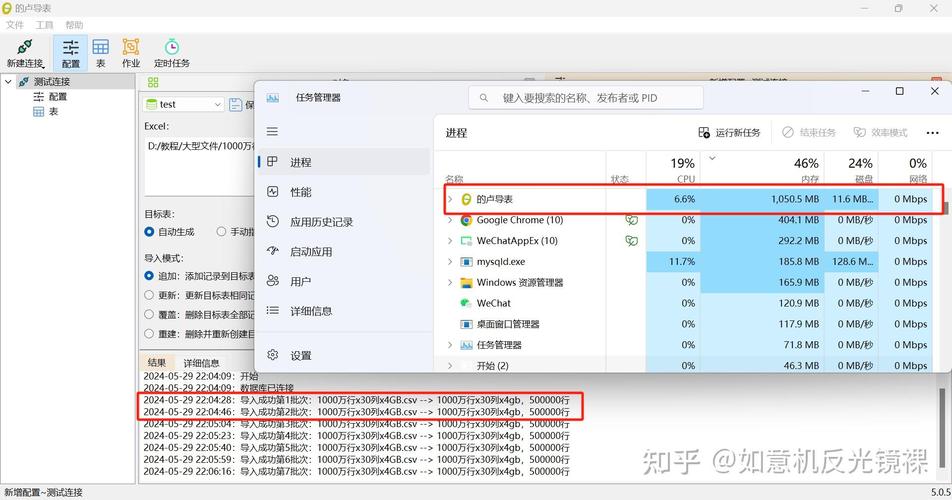Screen dimensions: 952x500
Task: Expand the 开始 (2) process row
Action: click(450, 366)
